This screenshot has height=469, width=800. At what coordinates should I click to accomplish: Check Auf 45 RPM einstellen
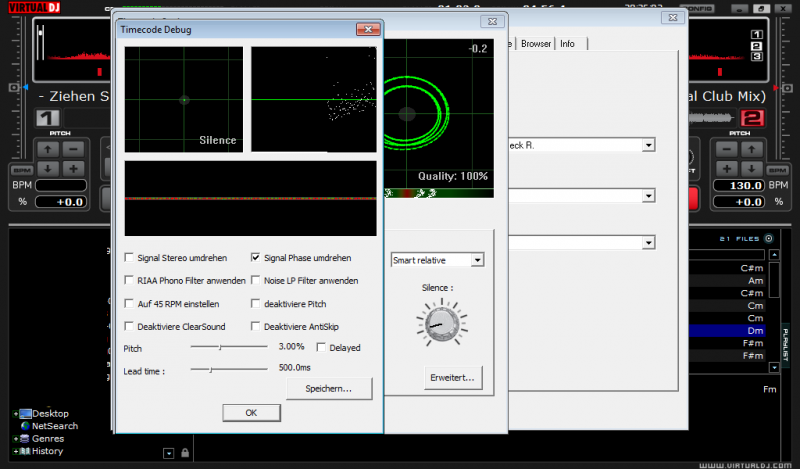coord(129,304)
